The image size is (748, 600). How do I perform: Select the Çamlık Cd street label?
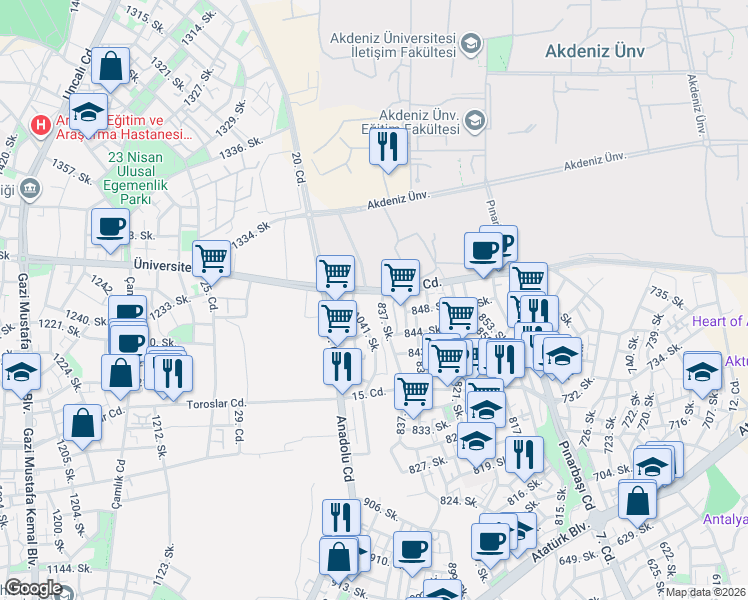(118, 484)
